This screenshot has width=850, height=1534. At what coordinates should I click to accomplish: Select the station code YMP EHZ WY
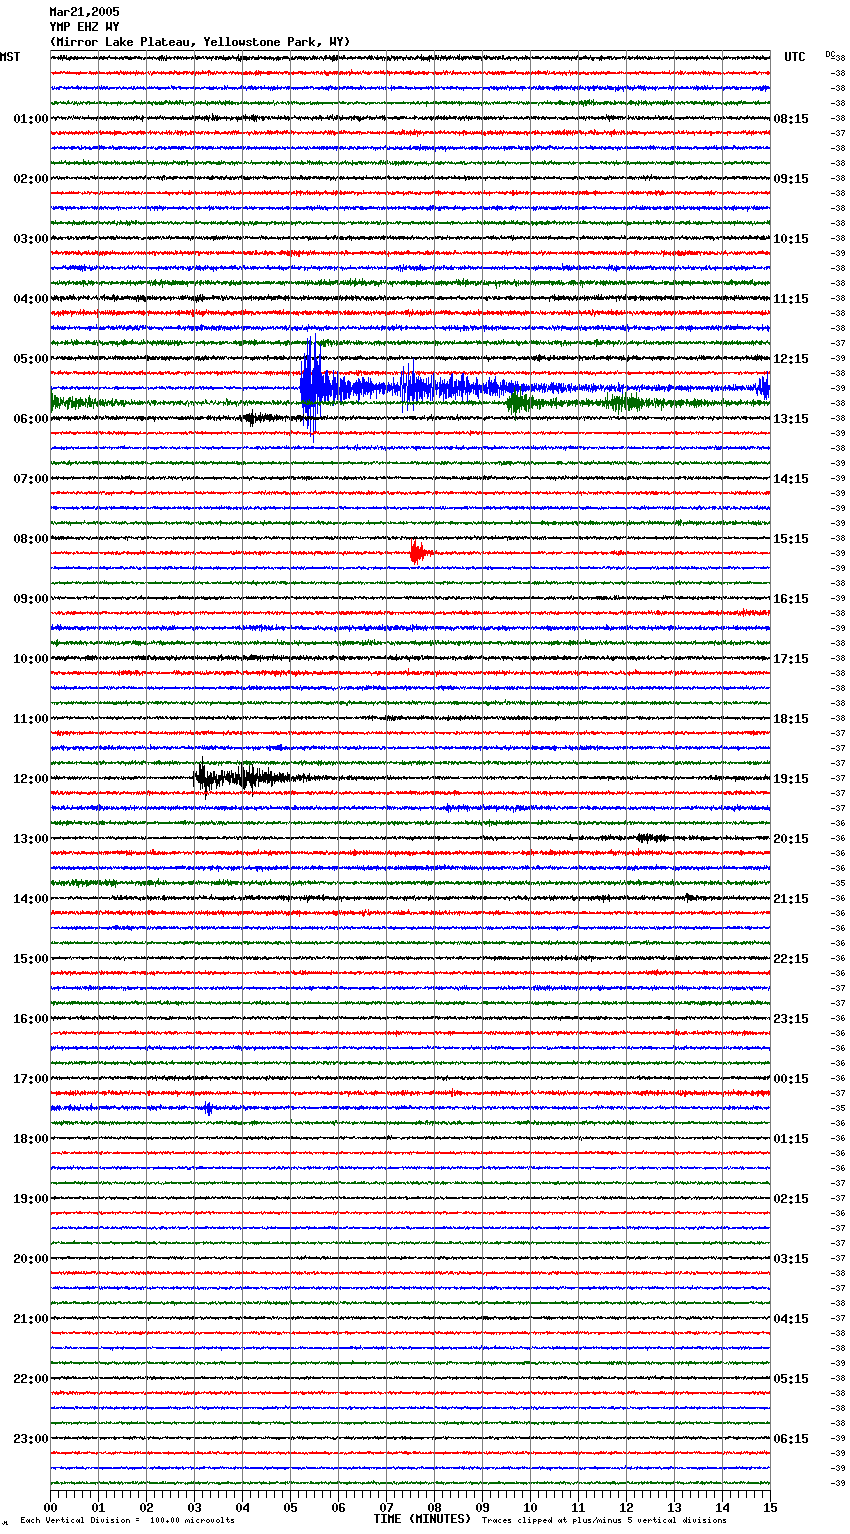[x=84, y=27]
